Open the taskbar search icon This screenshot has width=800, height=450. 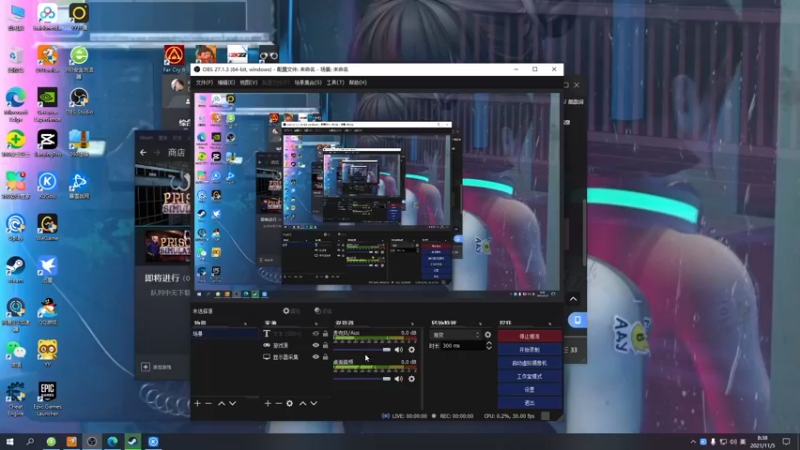[x=30, y=442]
